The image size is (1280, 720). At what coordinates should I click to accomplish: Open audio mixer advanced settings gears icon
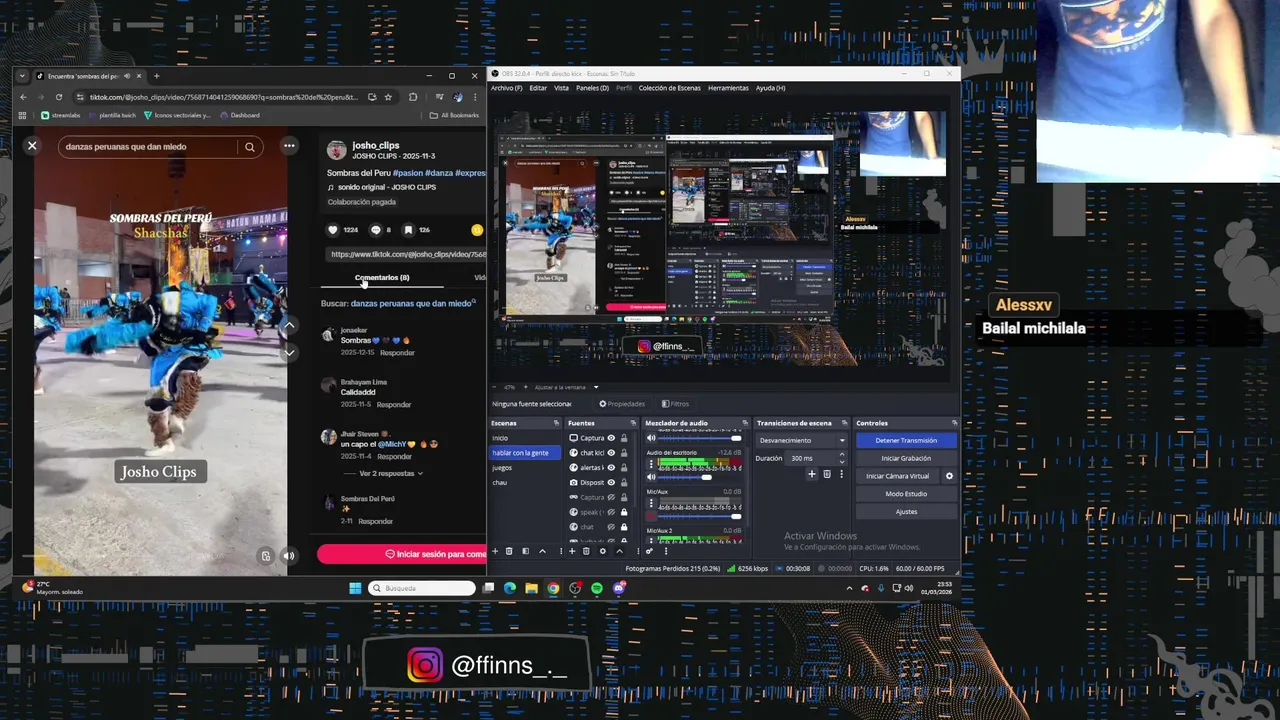pos(650,551)
